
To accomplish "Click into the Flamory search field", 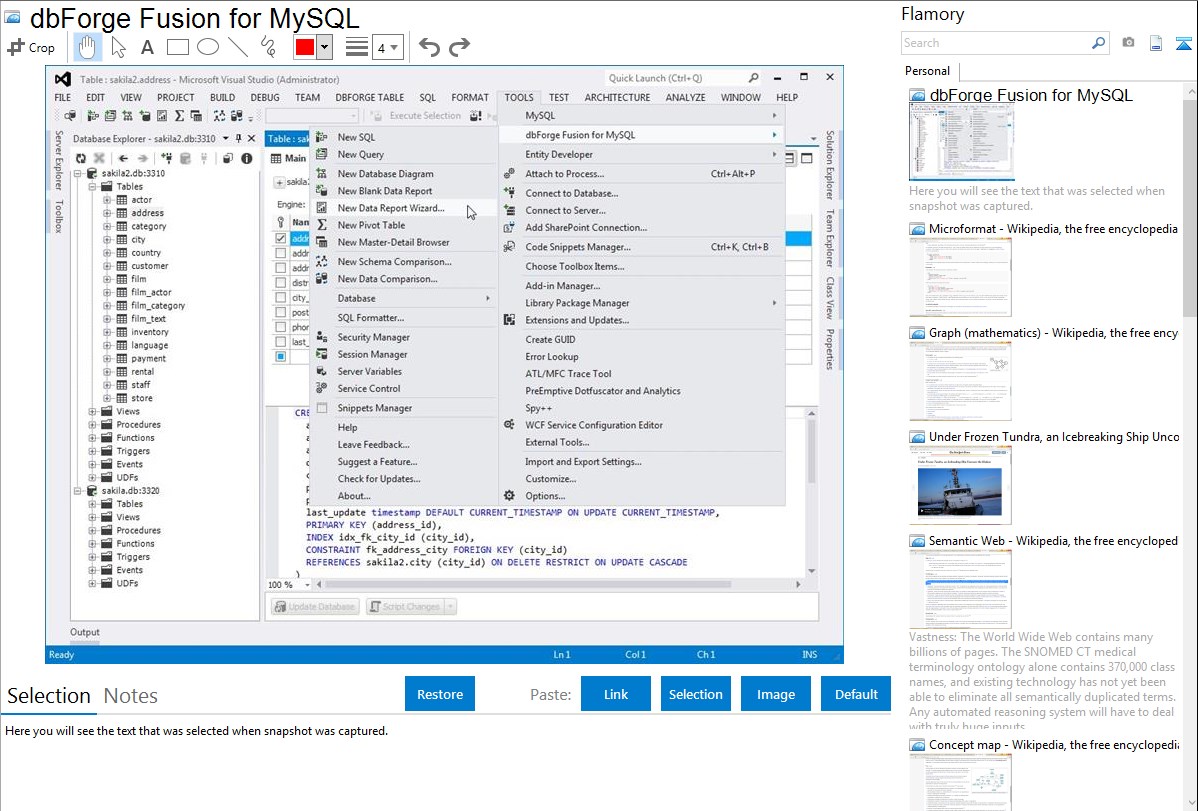I will (x=996, y=43).
